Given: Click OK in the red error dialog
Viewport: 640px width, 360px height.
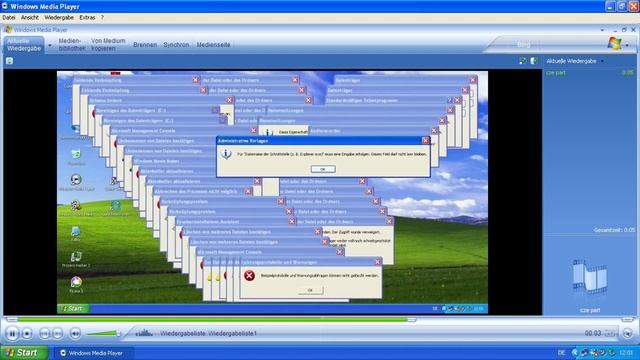Looking at the screenshot, I should [310, 290].
